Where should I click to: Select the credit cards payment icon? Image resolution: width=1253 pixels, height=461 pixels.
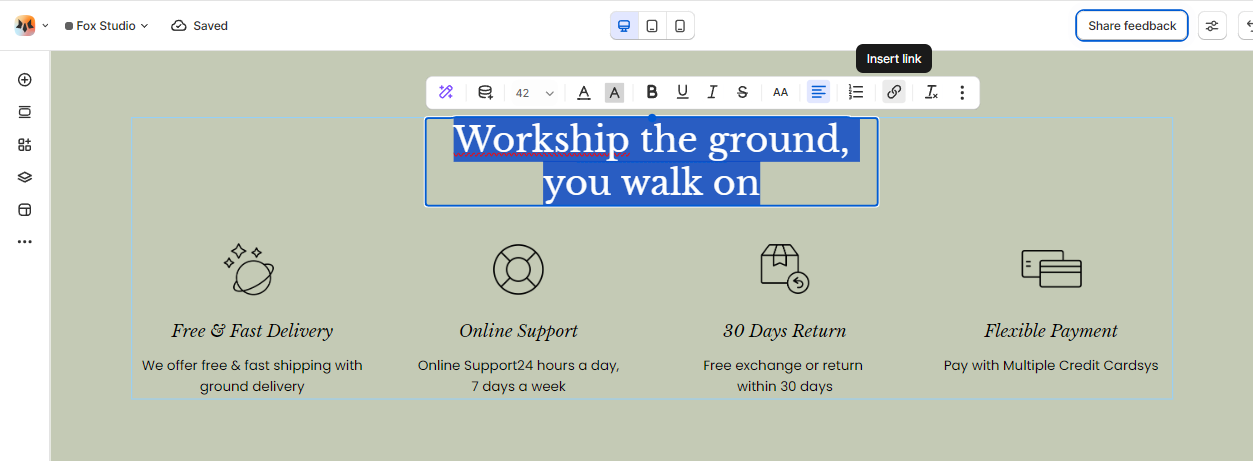(x=1051, y=268)
